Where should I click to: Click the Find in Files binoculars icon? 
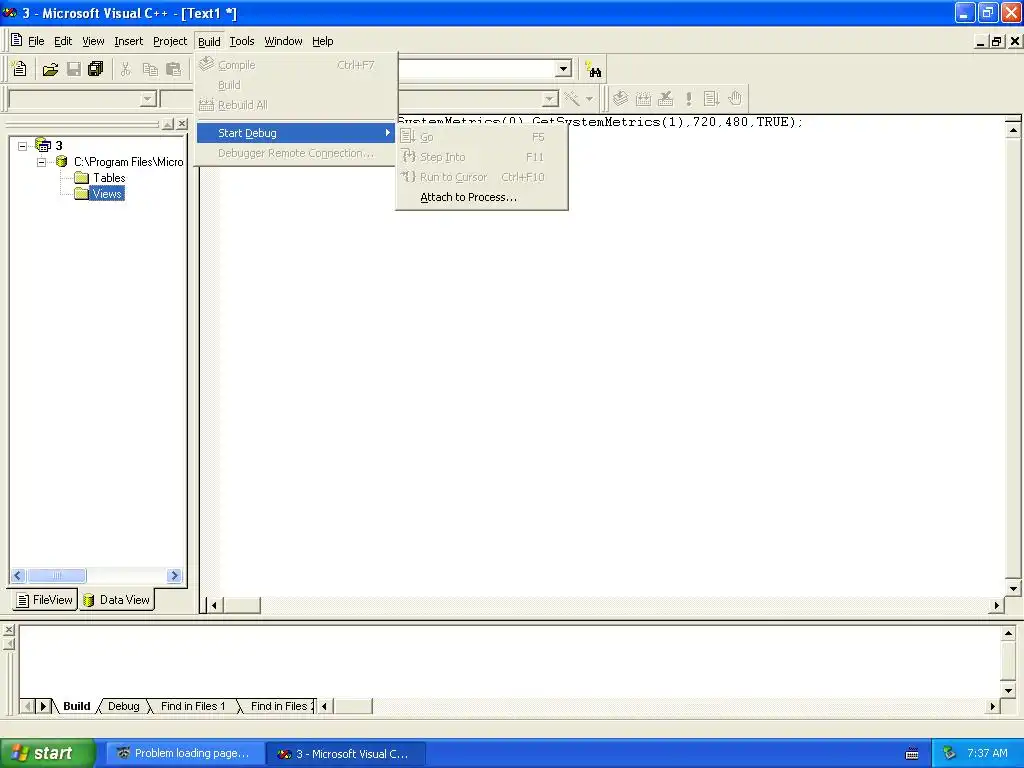coord(594,69)
